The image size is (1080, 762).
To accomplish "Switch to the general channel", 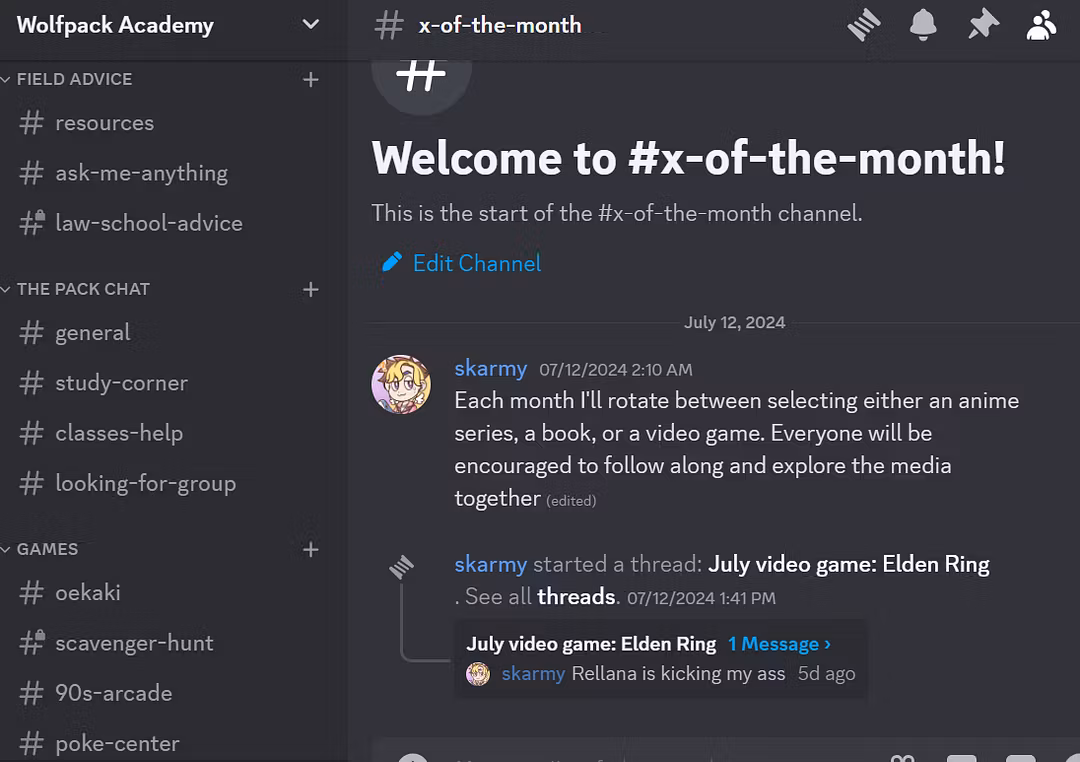I will pyautogui.click(x=93, y=333).
